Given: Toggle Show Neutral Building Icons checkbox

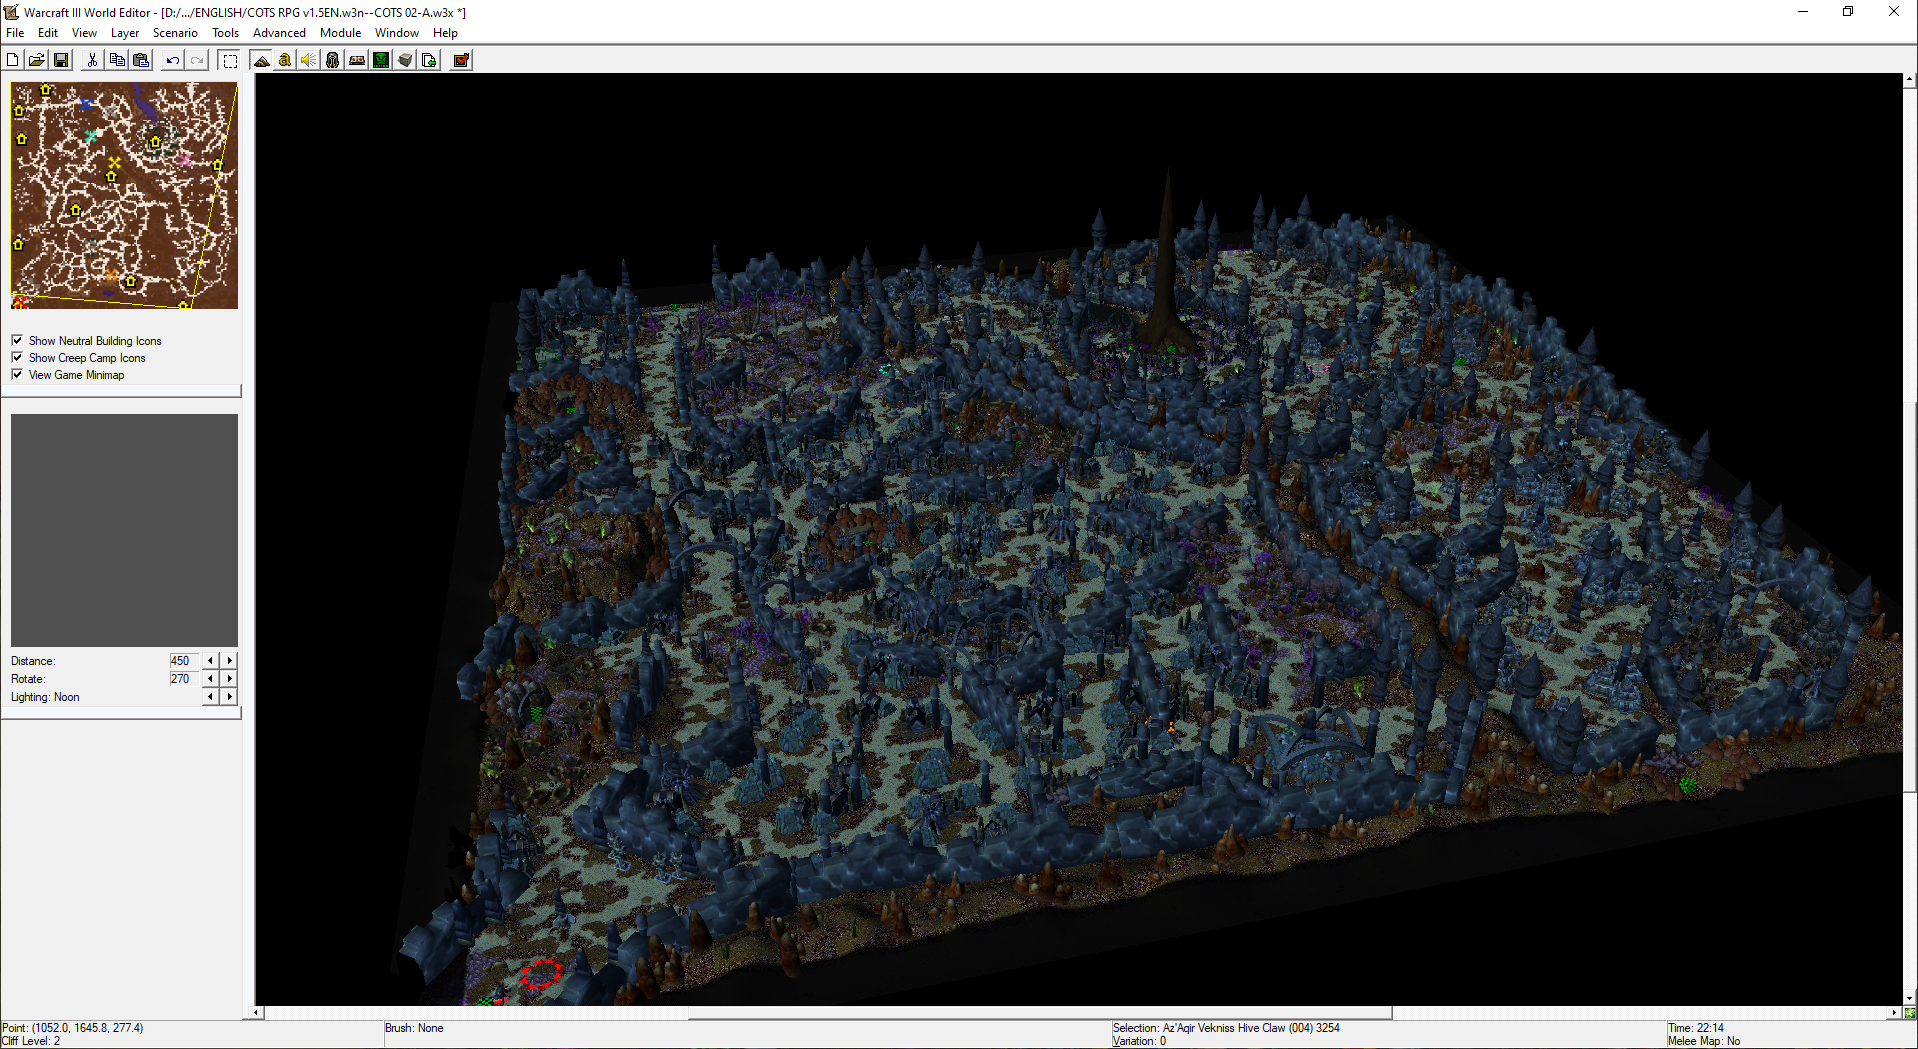Looking at the screenshot, I should [x=17, y=340].
